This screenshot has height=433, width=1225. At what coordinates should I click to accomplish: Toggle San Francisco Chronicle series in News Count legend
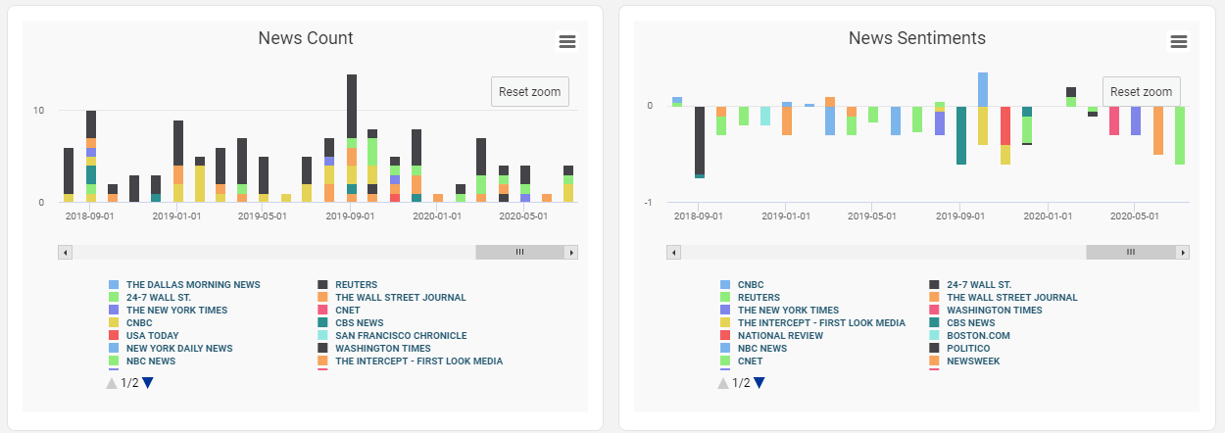coord(401,336)
